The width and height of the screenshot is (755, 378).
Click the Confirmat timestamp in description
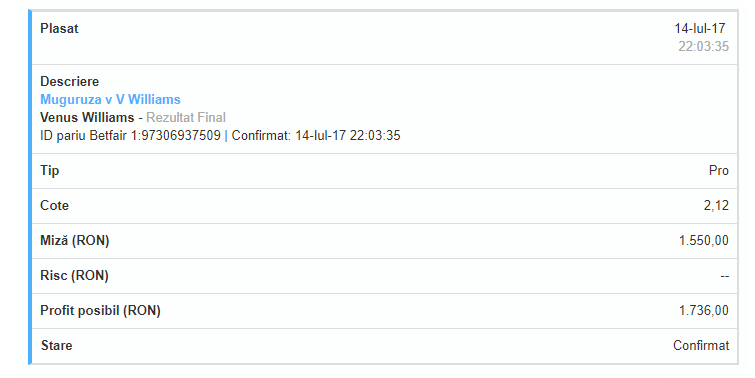coord(316,135)
